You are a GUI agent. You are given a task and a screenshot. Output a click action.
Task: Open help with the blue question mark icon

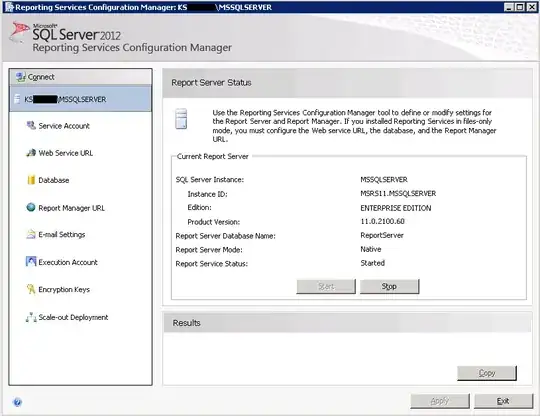pos(17,402)
